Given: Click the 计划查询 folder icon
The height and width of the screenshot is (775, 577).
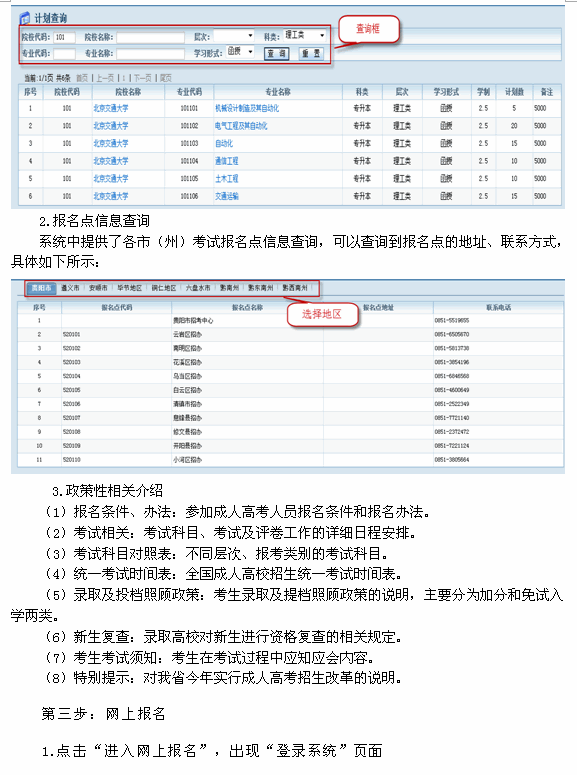Looking at the screenshot, I should coord(25,18).
